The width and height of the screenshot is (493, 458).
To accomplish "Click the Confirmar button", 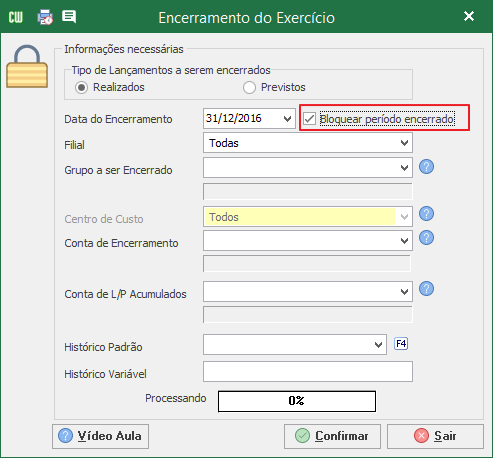I will (x=332, y=436).
